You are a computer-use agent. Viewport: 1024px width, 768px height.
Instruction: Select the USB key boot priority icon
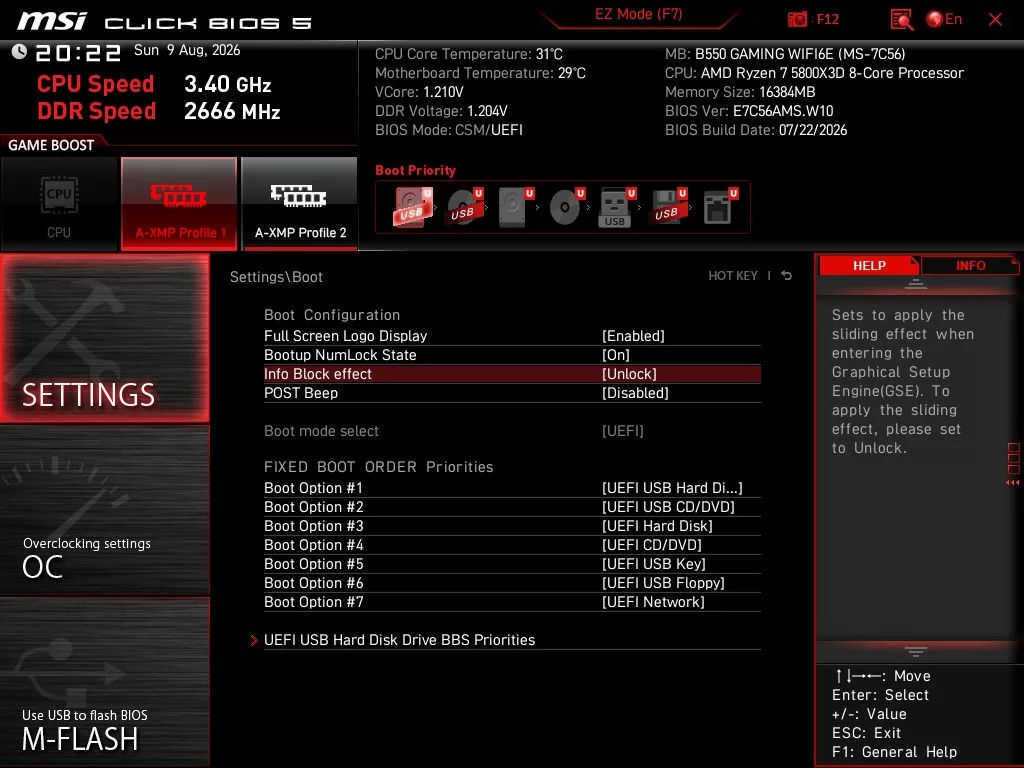coord(616,207)
